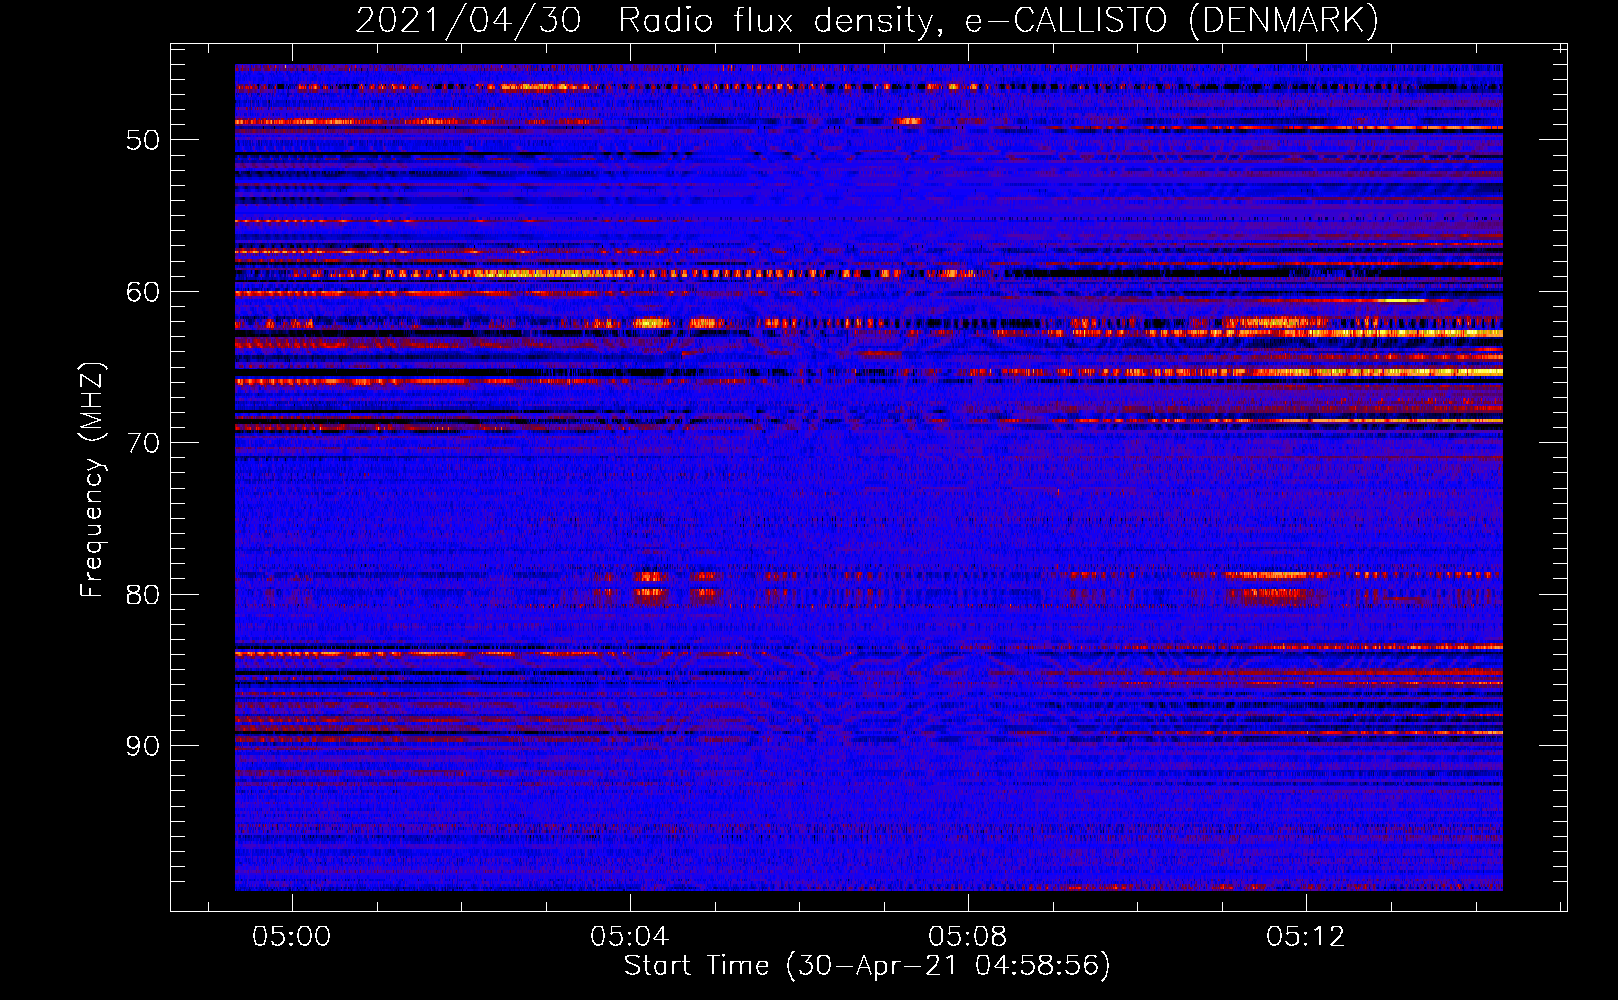Click the 70 frequency tick label
Screen dimensions: 1618x1000
143,443
